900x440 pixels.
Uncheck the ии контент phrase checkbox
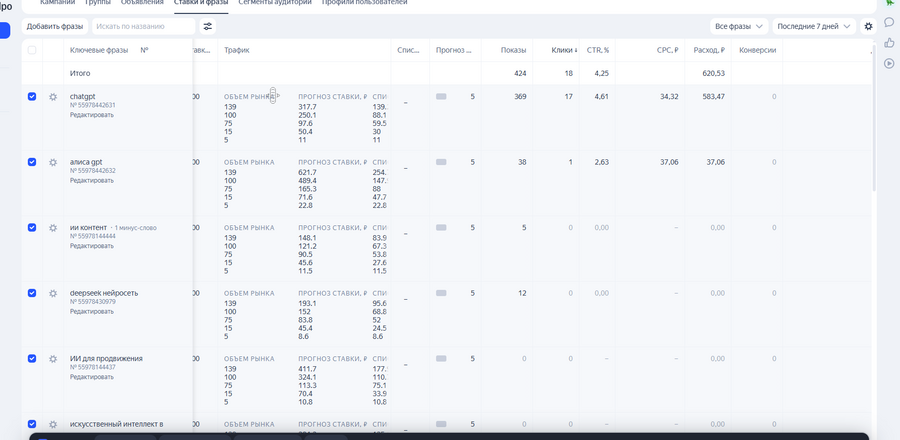click(x=32, y=227)
